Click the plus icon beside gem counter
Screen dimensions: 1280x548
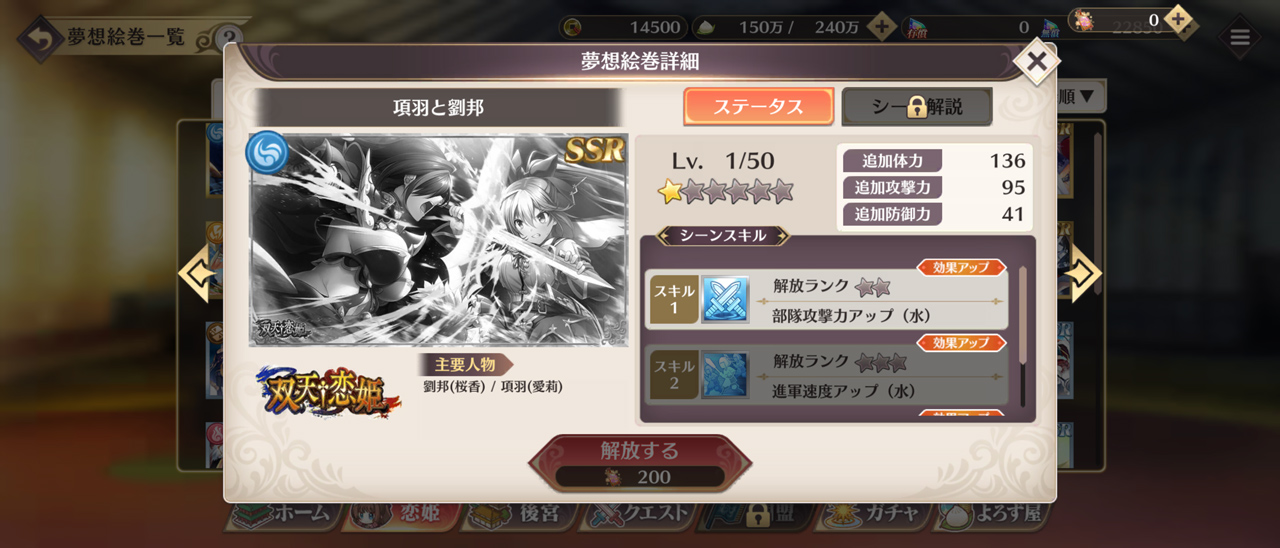[x=1178, y=19]
